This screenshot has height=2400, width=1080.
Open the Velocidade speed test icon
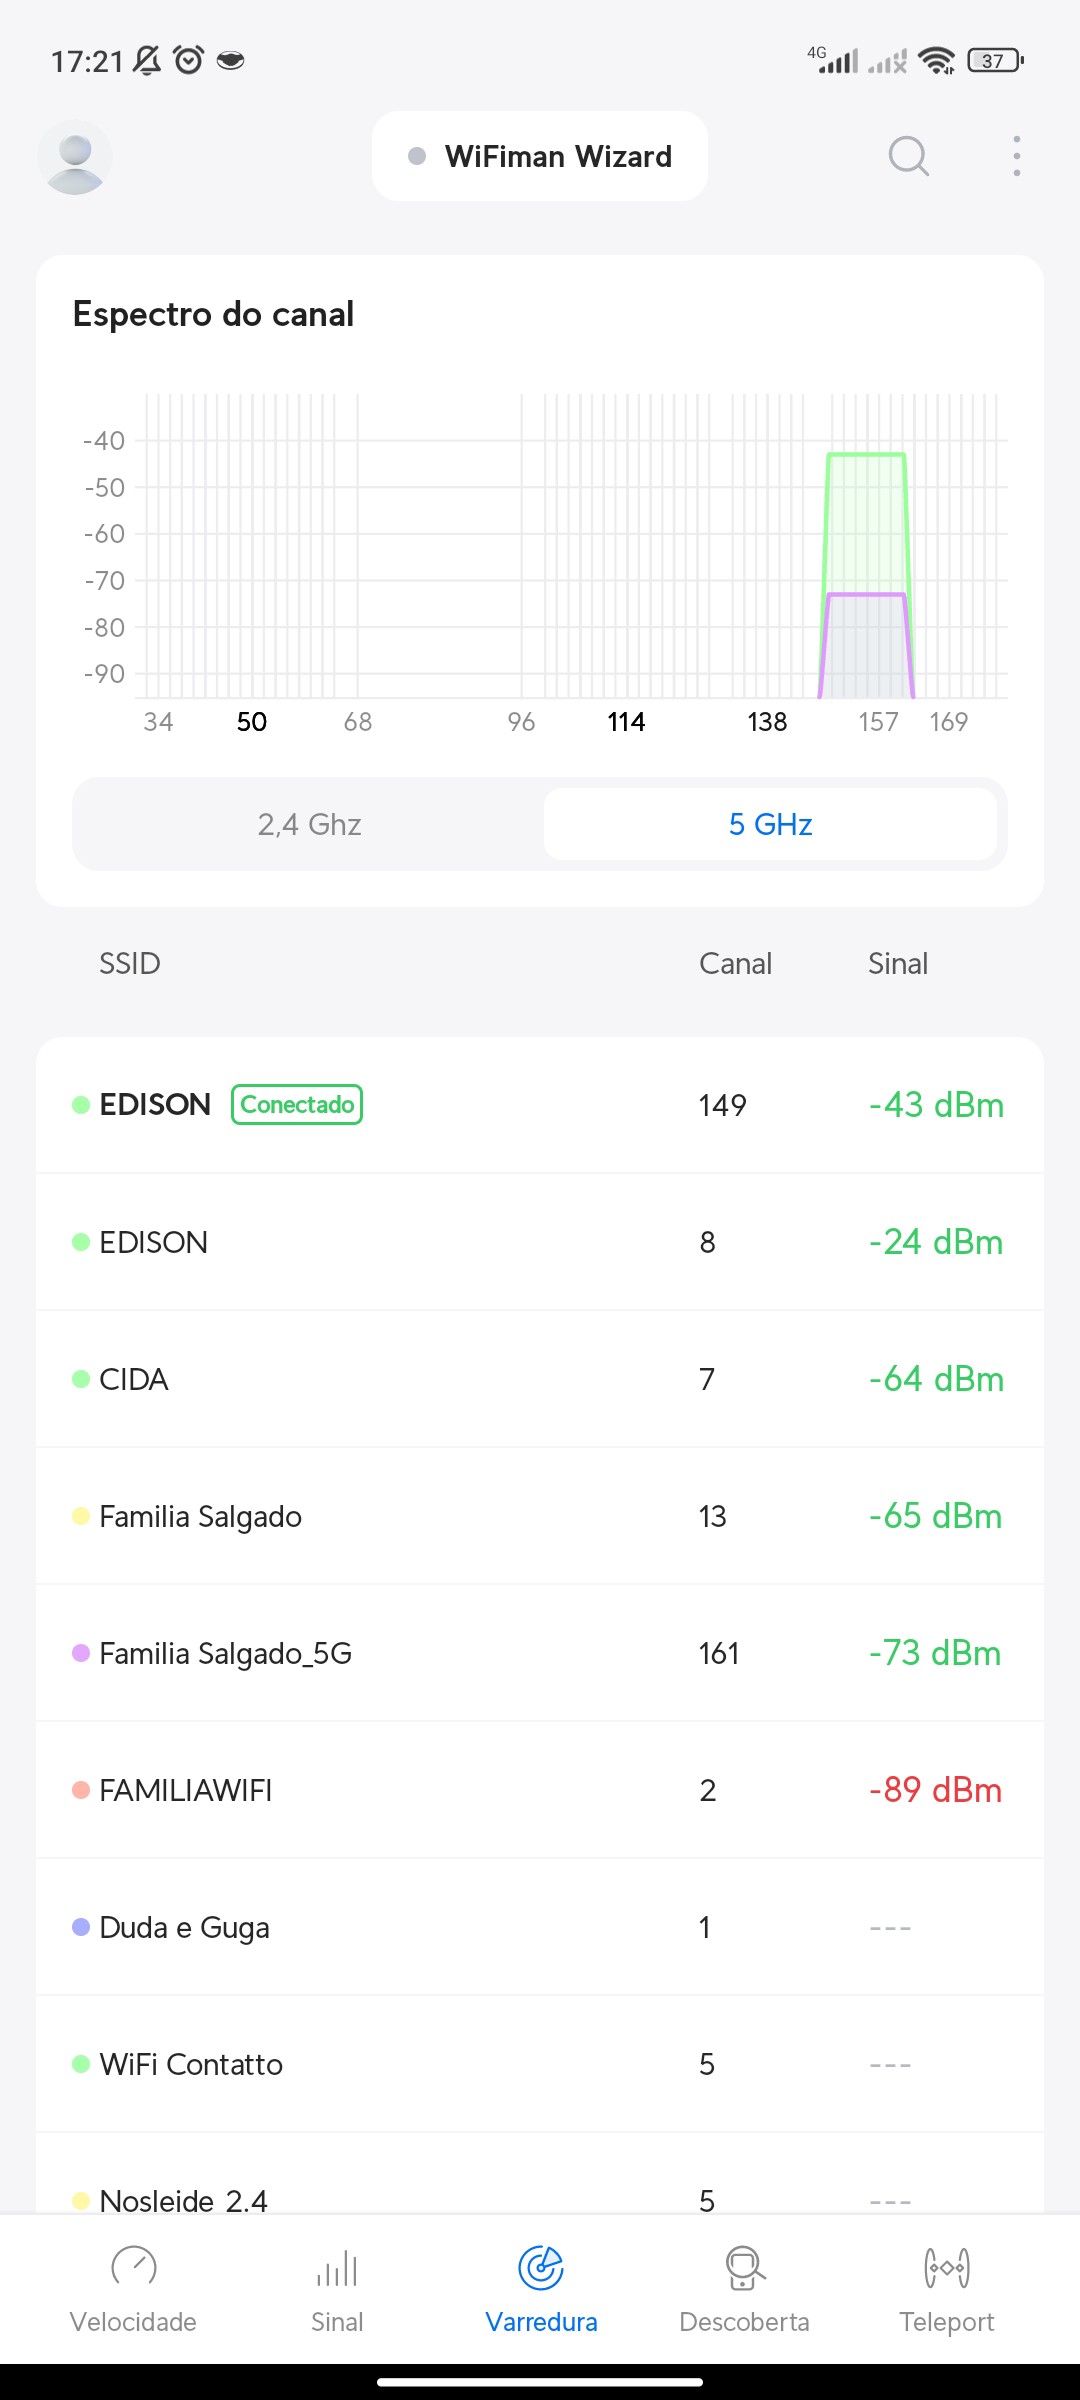tap(133, 2267)
